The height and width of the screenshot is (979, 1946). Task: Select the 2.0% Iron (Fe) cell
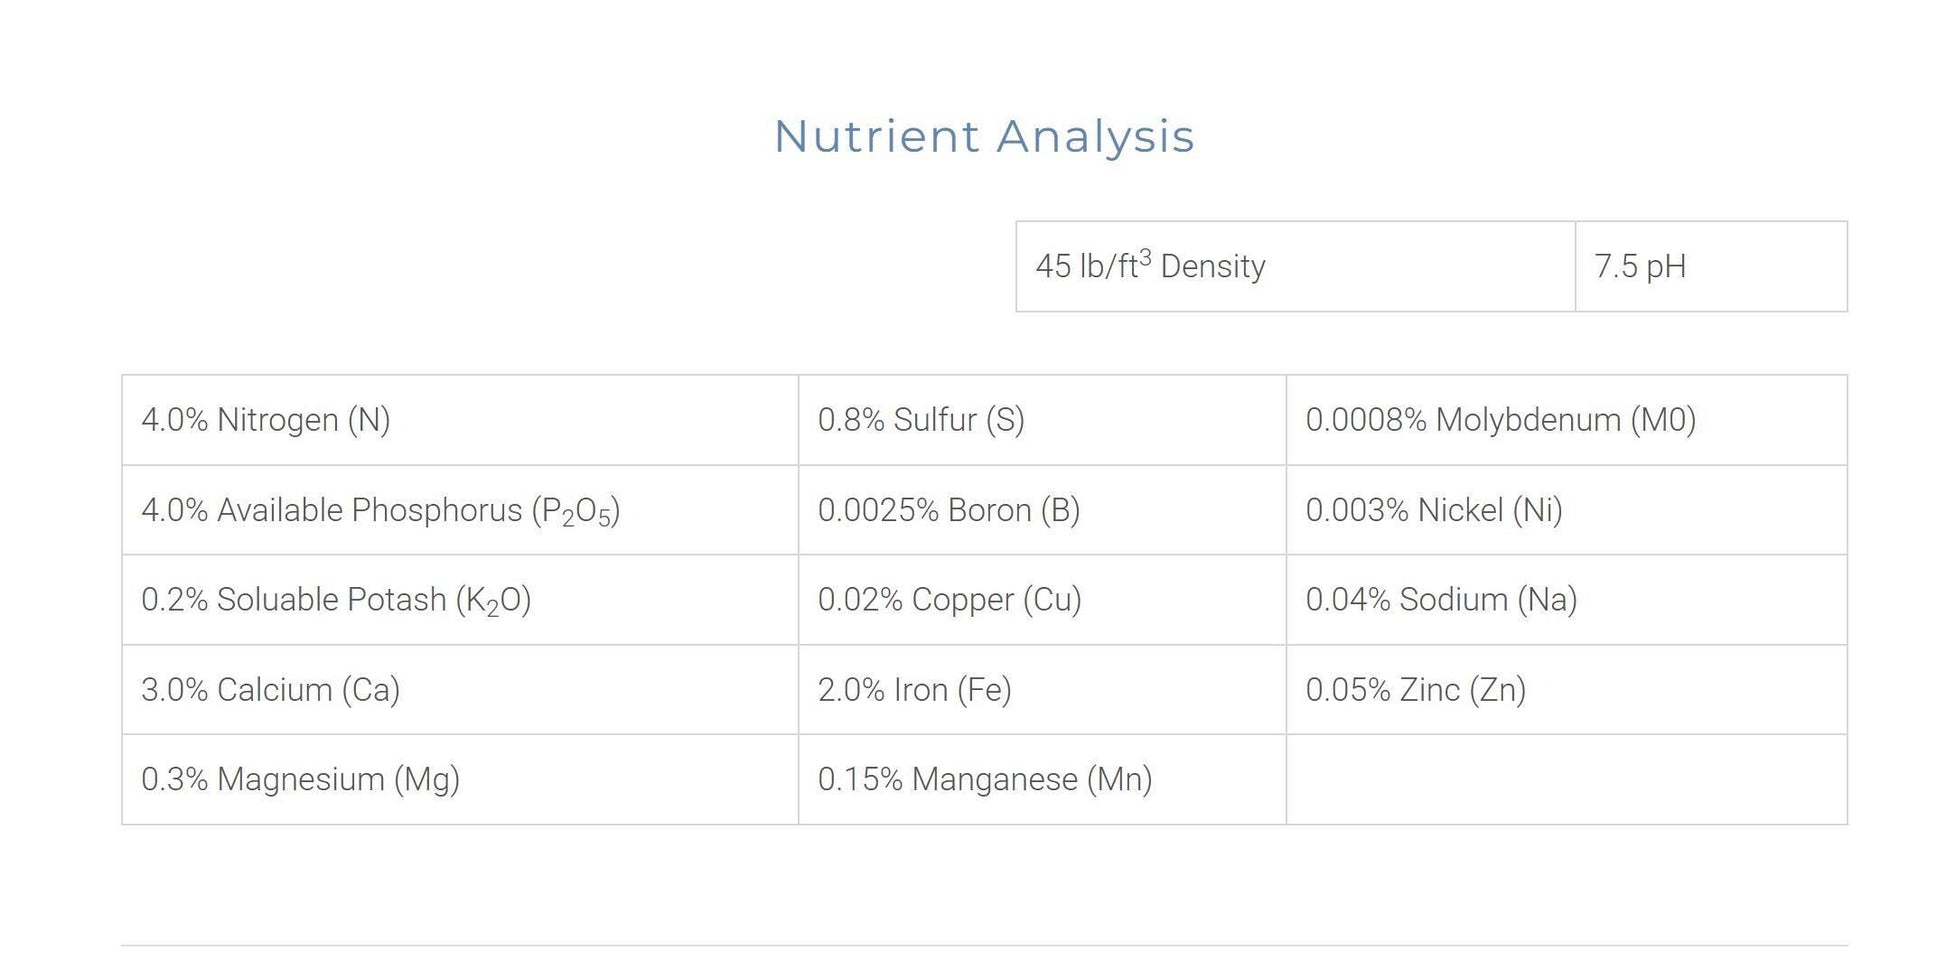point(914,690)
